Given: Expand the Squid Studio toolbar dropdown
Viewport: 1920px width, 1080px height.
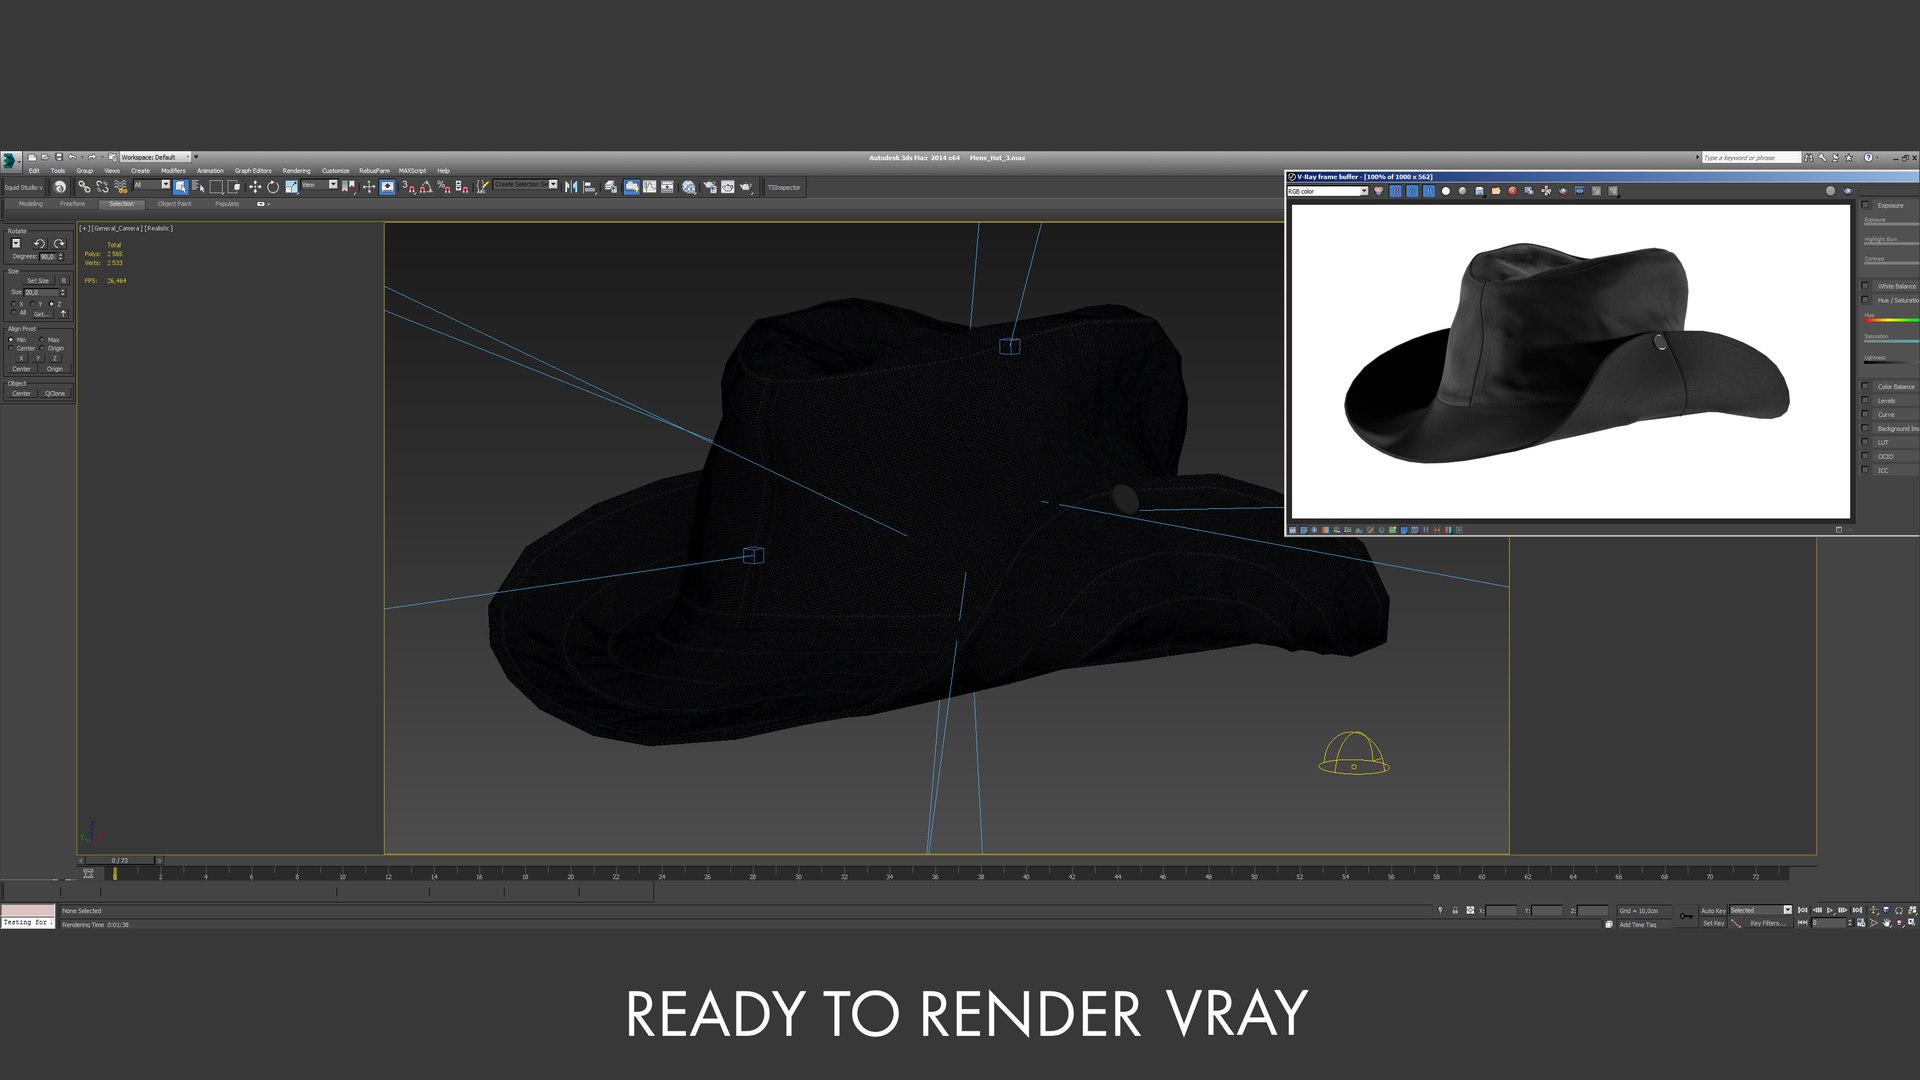Looking at the screenshot, I should pos(23,187).
